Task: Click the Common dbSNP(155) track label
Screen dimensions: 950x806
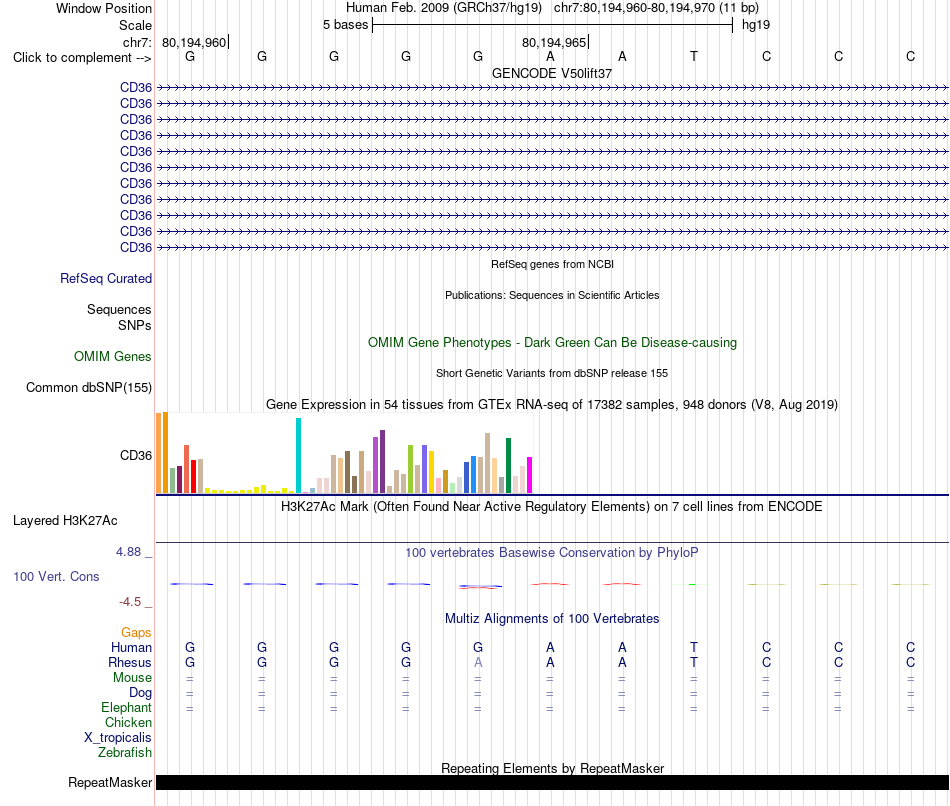Action: click(88, 387)
